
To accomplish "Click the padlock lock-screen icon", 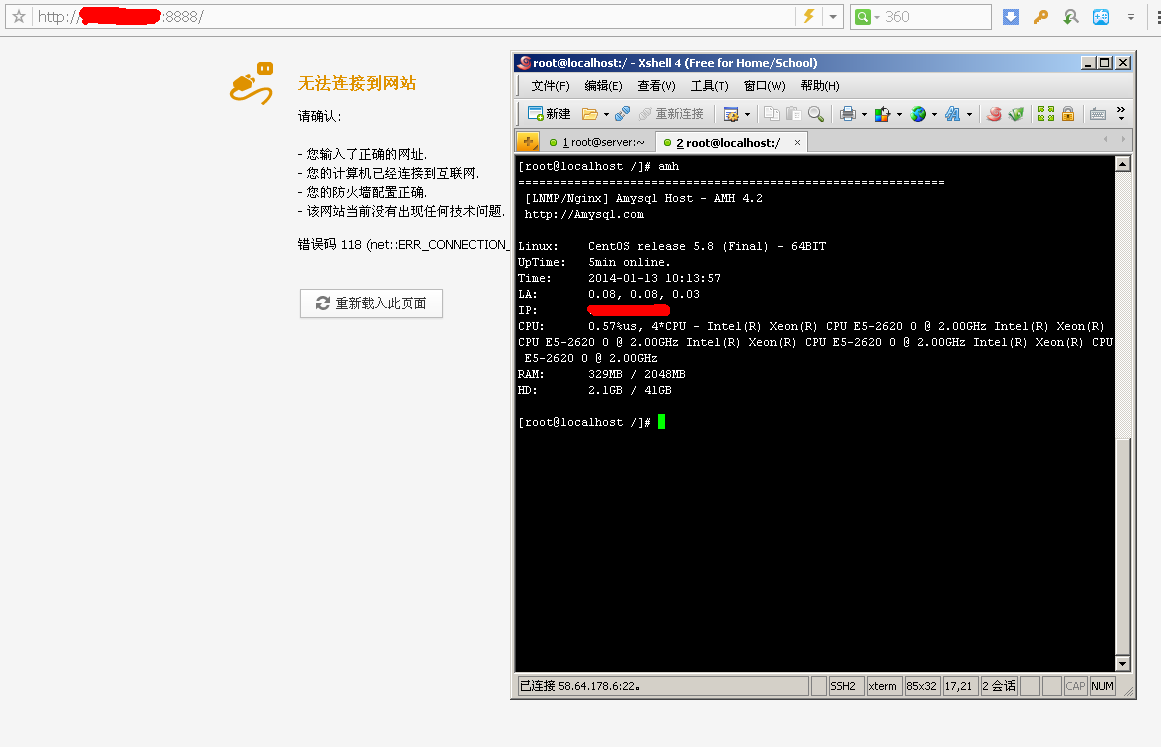I will [x=1068, y=114].
